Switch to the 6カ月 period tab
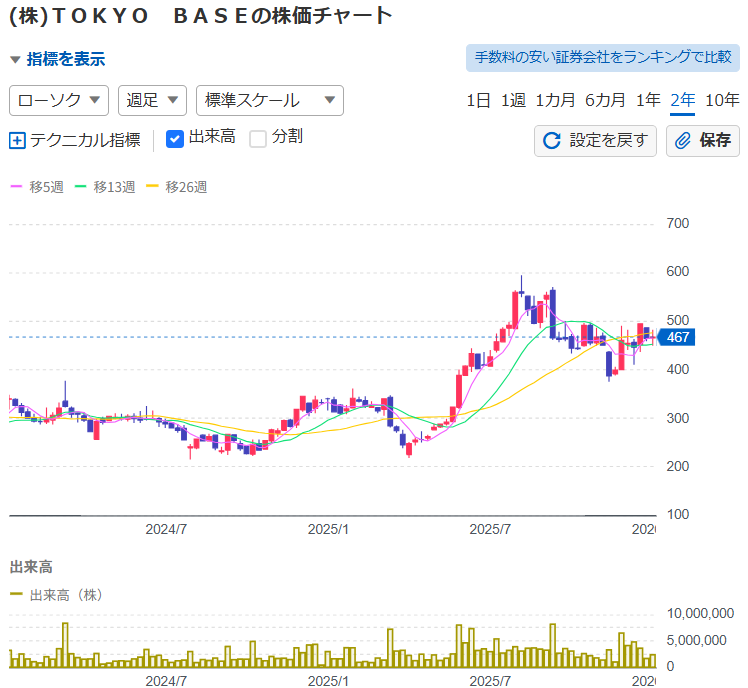The image size is (748, 688). [x=605, y=100]
